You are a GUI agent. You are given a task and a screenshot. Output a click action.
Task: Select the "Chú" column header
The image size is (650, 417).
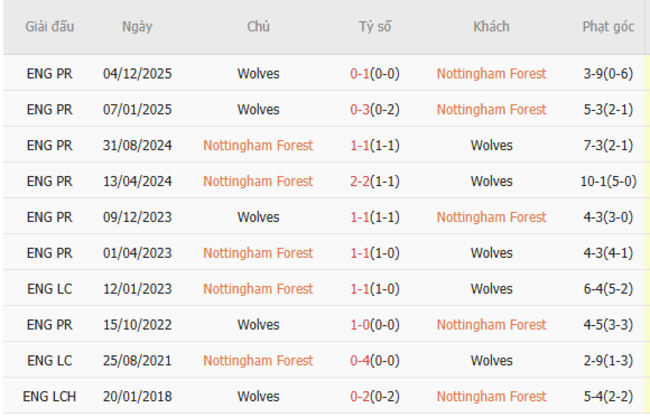258,27
